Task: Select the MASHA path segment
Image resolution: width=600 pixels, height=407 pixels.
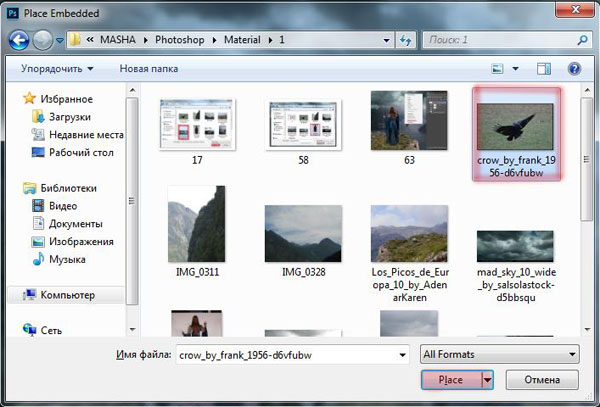Action: tap(118, 40)
